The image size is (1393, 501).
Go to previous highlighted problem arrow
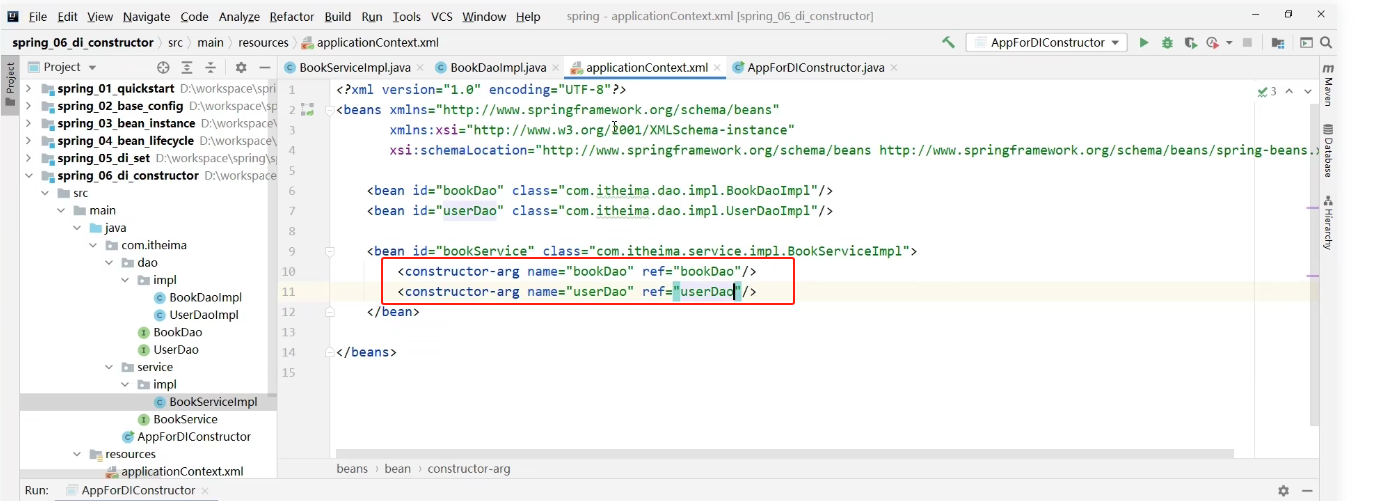[1290, 91]
